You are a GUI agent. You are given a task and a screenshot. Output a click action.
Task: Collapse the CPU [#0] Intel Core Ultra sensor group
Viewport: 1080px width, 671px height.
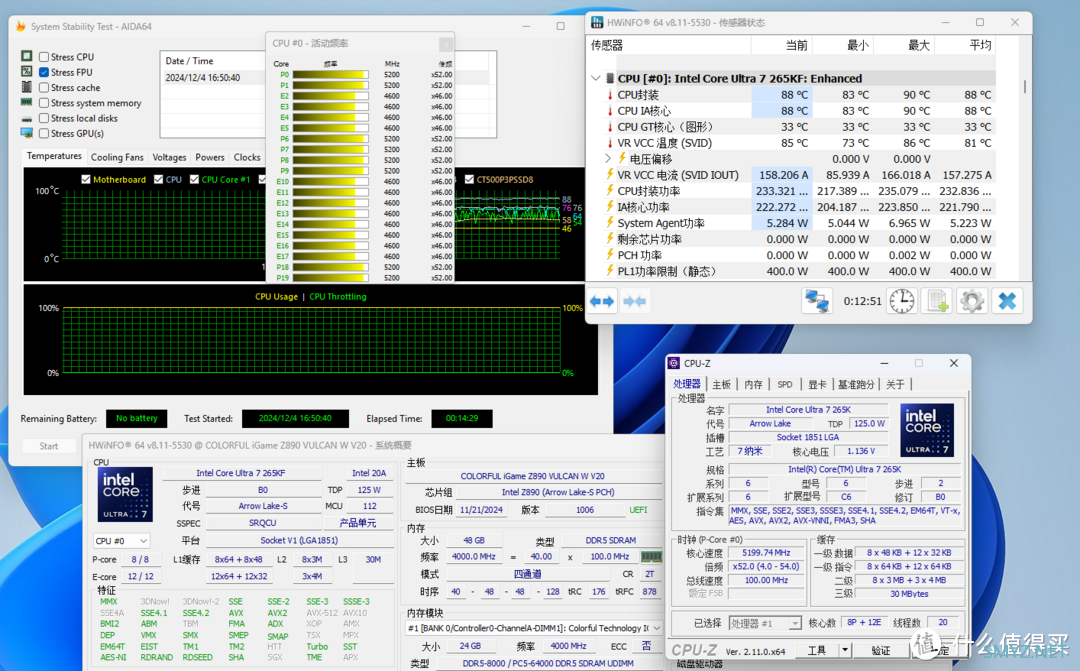[597, 78]
